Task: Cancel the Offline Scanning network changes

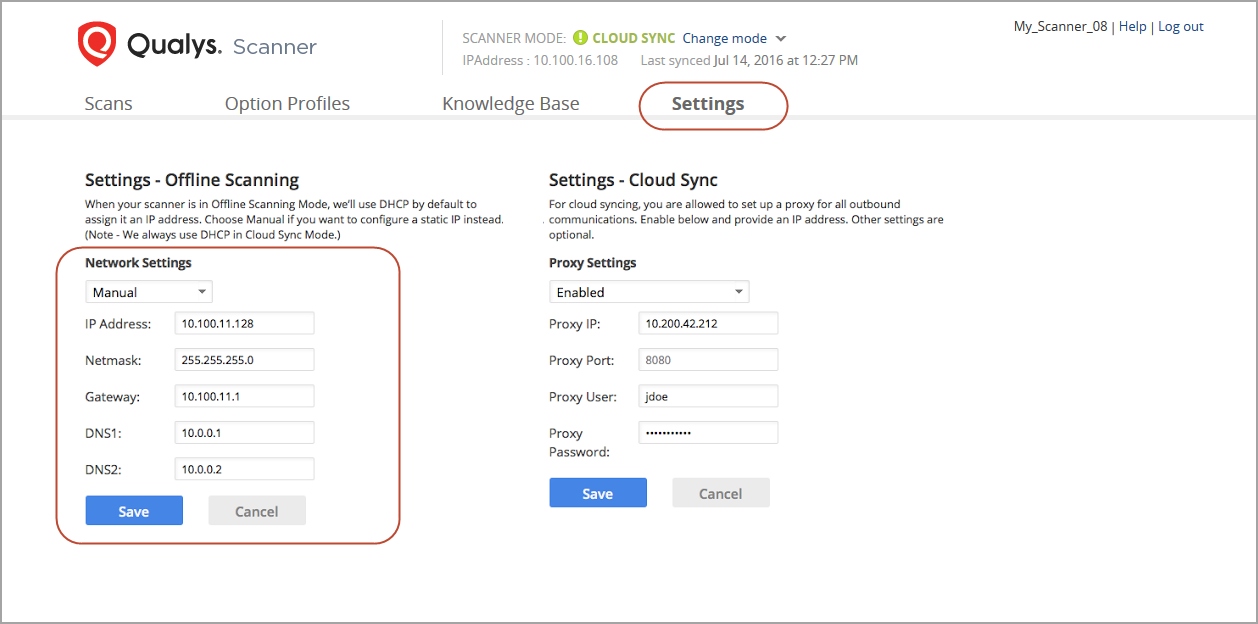Action: tap(256, 511)
